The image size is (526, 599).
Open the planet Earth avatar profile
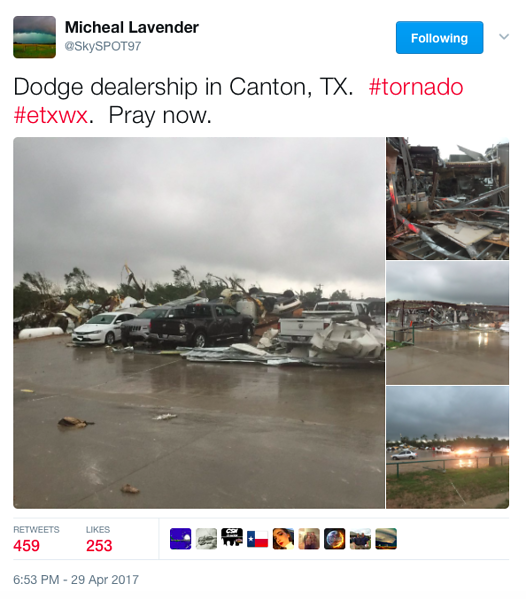point(335,539)
